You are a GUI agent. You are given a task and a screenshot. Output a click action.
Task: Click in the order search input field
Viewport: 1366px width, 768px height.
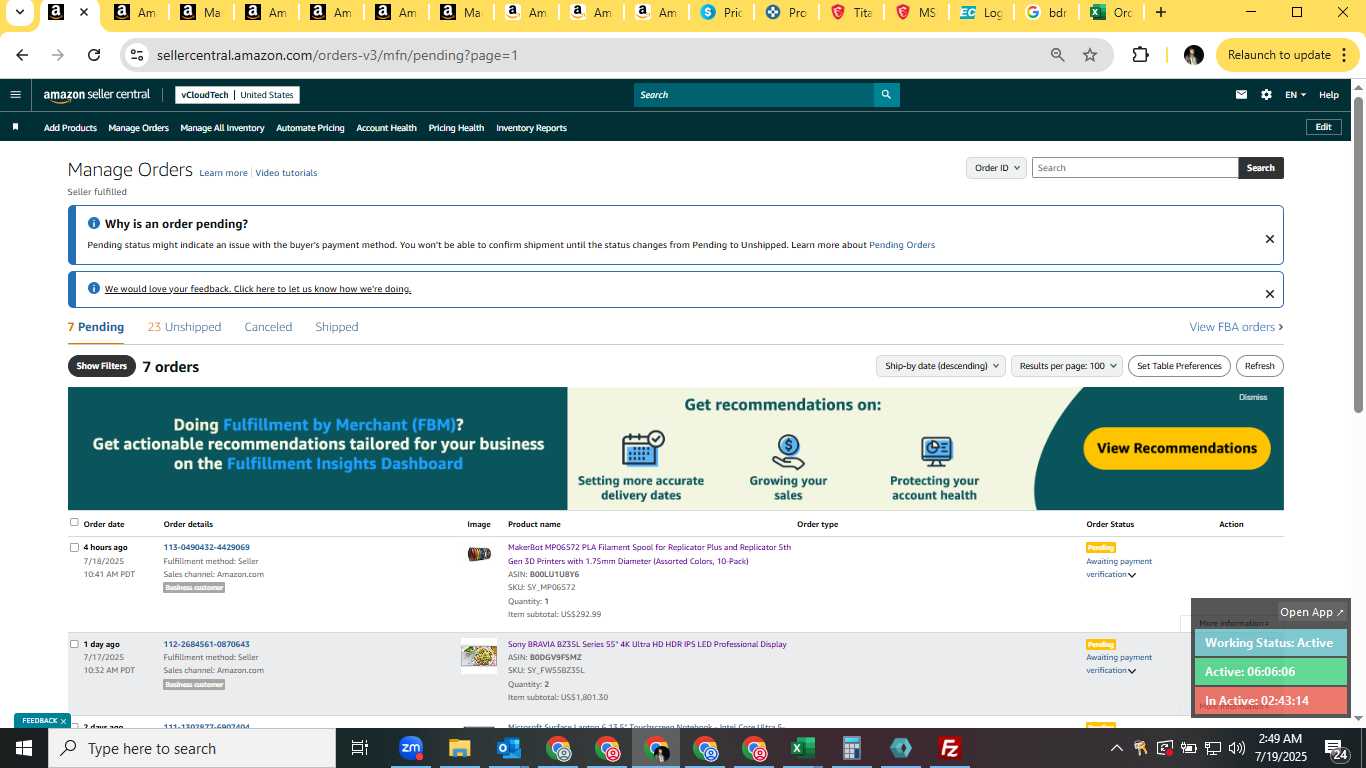click(1134, 168)
